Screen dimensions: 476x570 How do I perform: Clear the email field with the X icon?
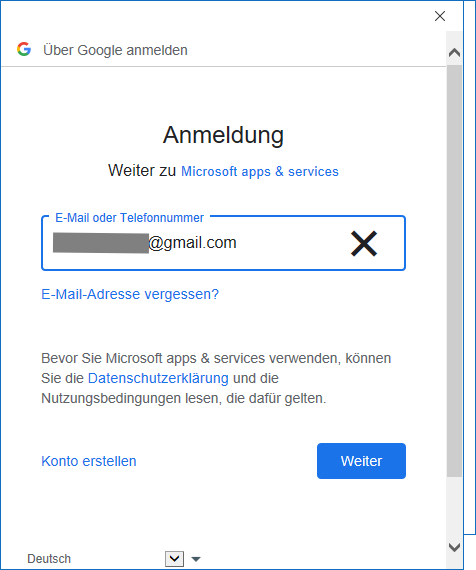pyautogui.click(x=364, y=244)
